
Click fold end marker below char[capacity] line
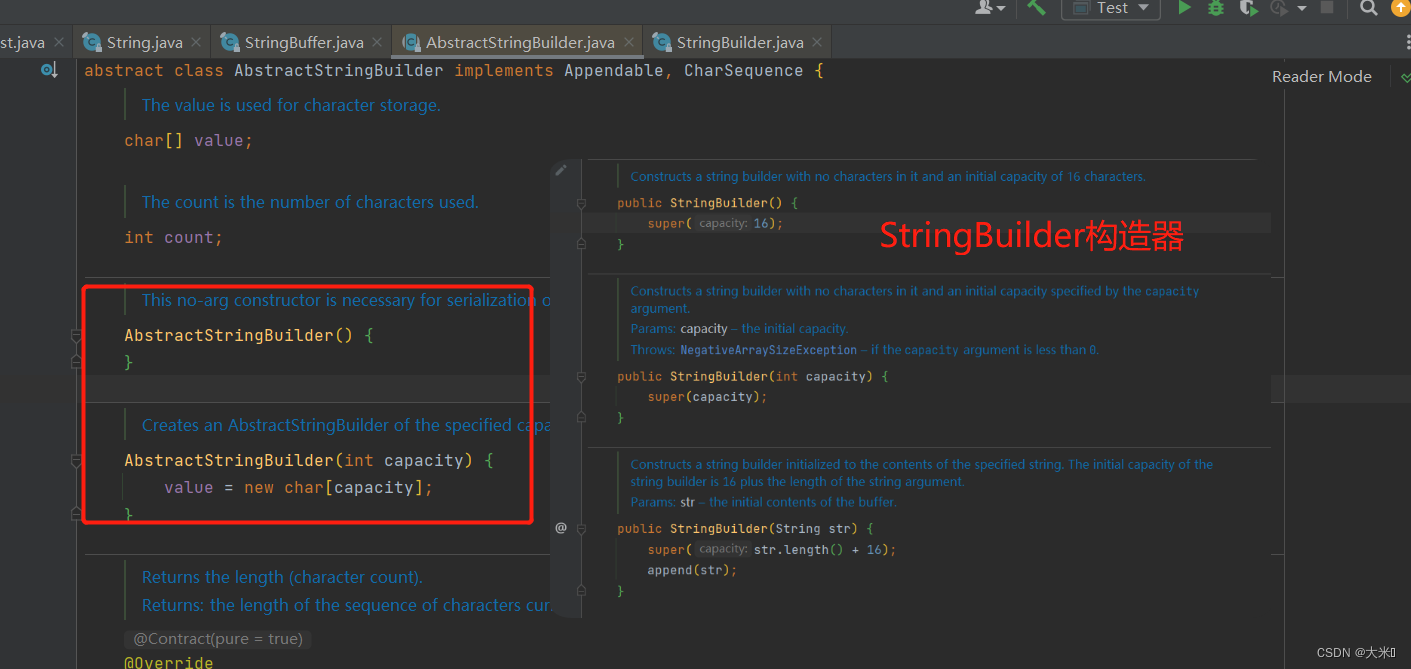click(x=76, y=513)
